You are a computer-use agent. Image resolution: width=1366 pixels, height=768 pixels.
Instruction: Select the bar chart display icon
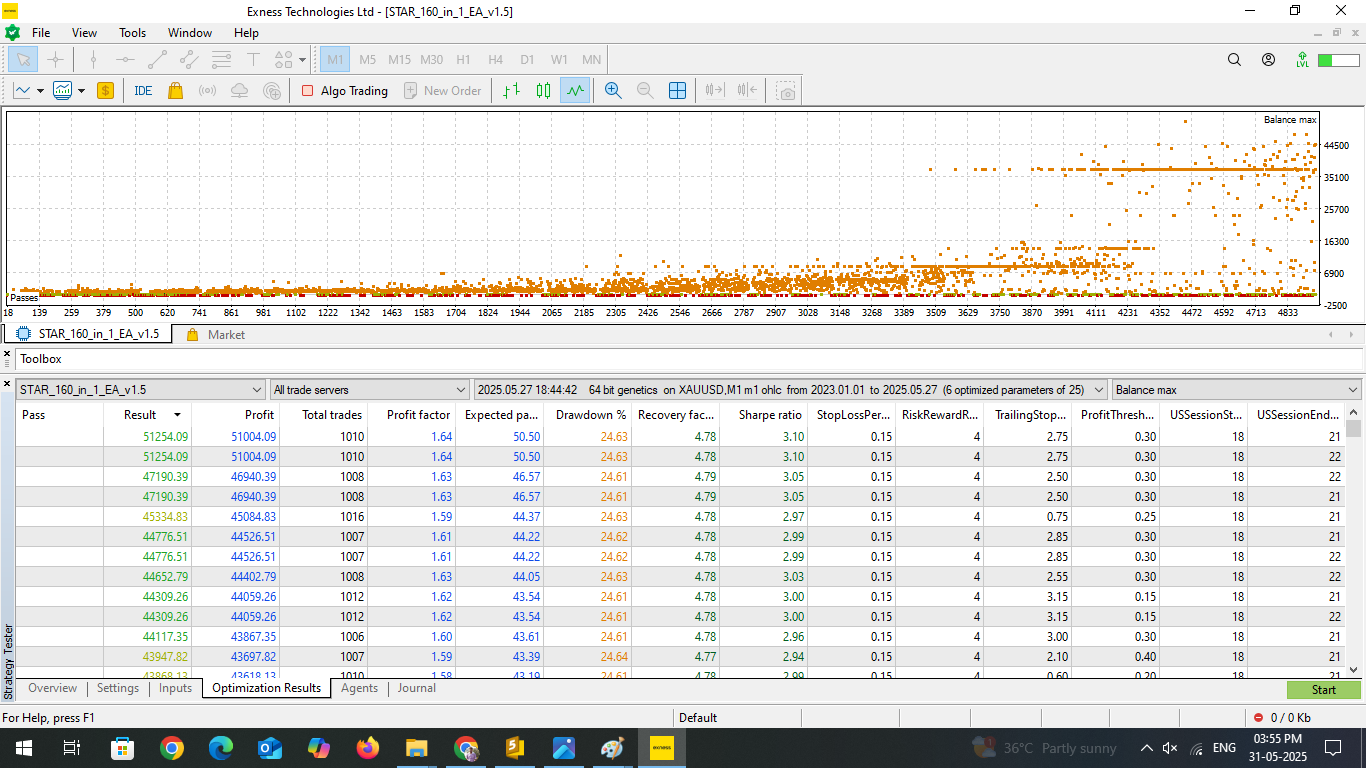pos(511,91)
